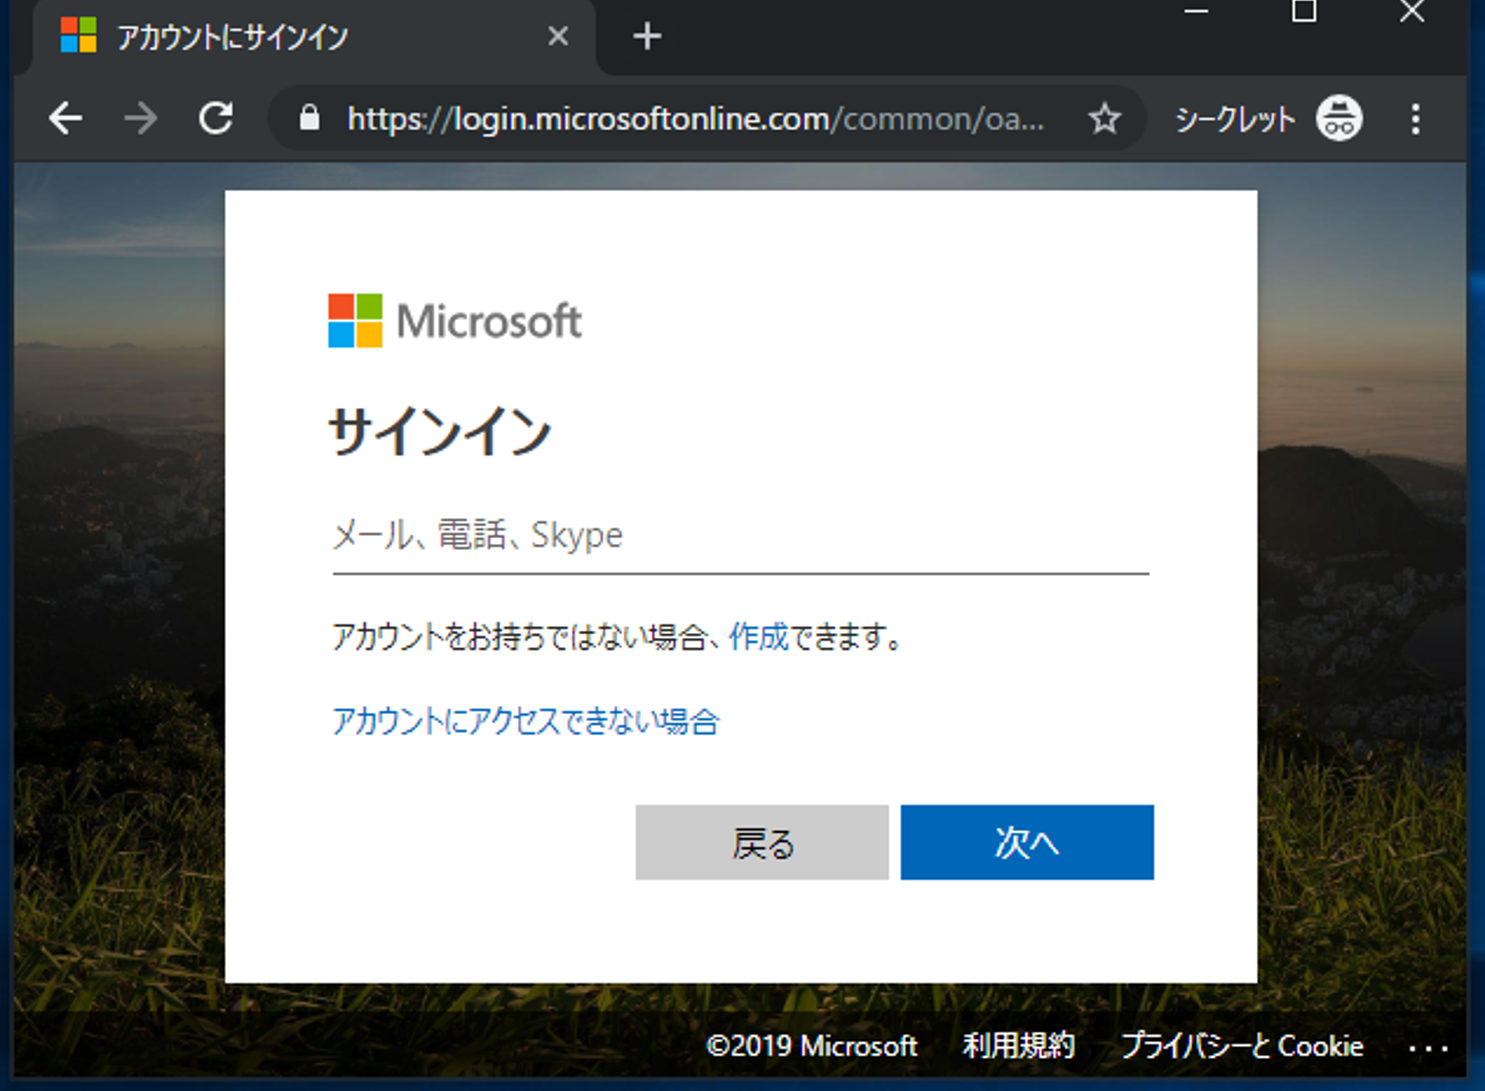Bookmark this page with the star icon

pyautogui.click(x=1105, y=119)
